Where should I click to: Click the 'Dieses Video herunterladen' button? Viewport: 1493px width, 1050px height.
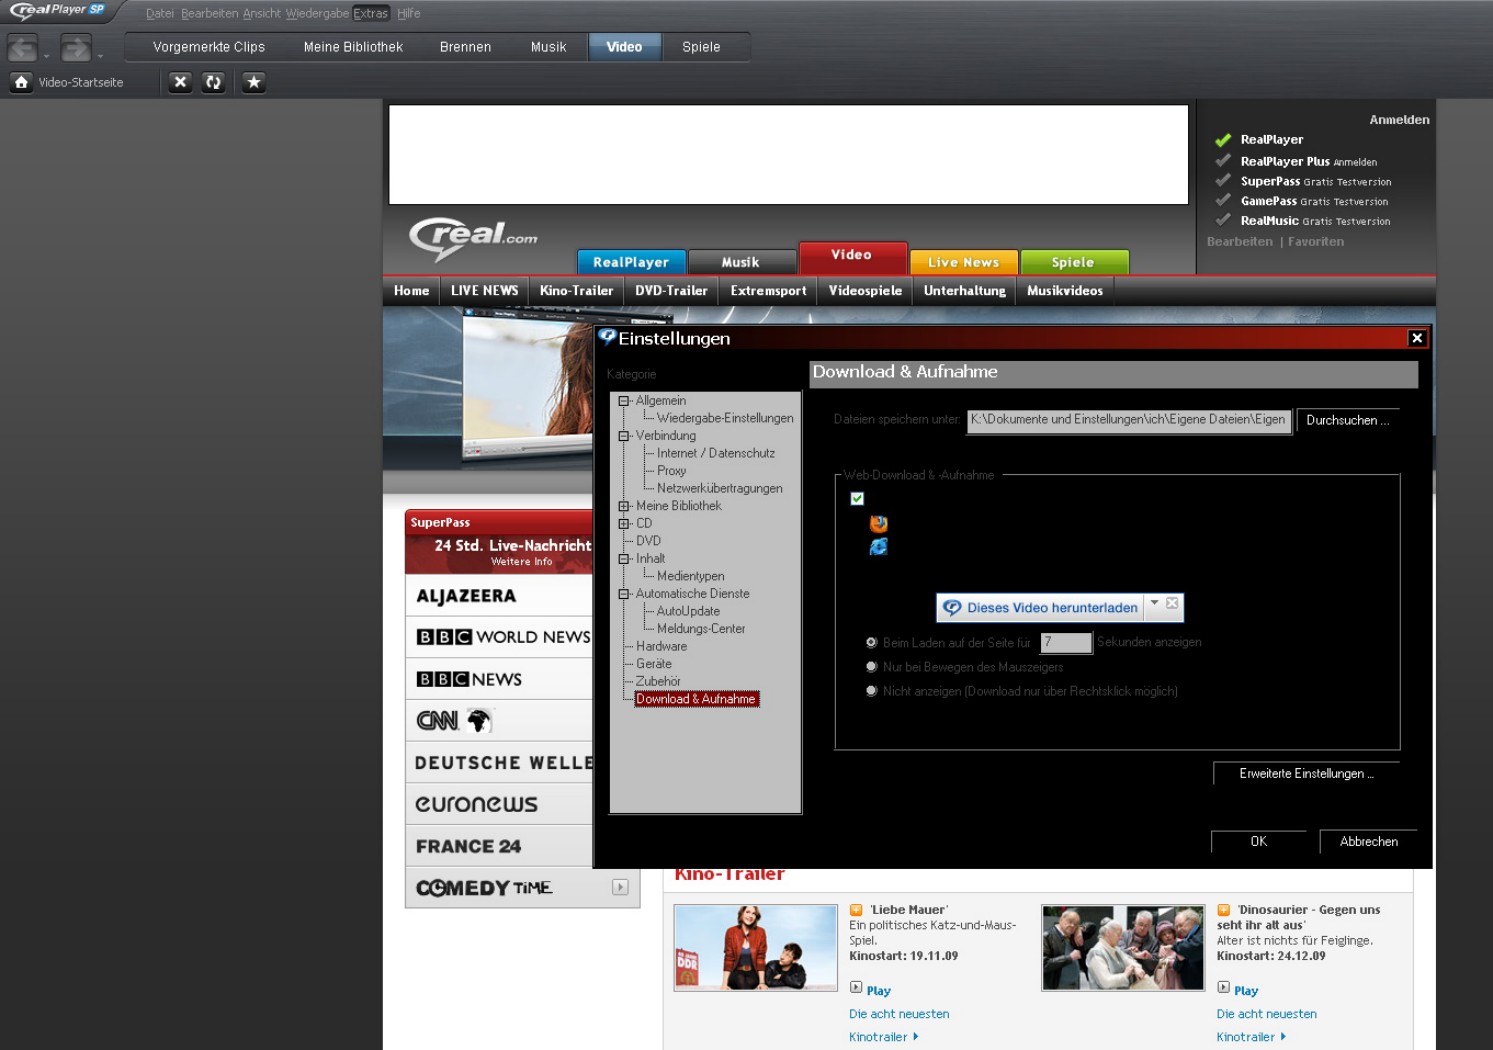pyautogui.click(x=1041, y=608)
